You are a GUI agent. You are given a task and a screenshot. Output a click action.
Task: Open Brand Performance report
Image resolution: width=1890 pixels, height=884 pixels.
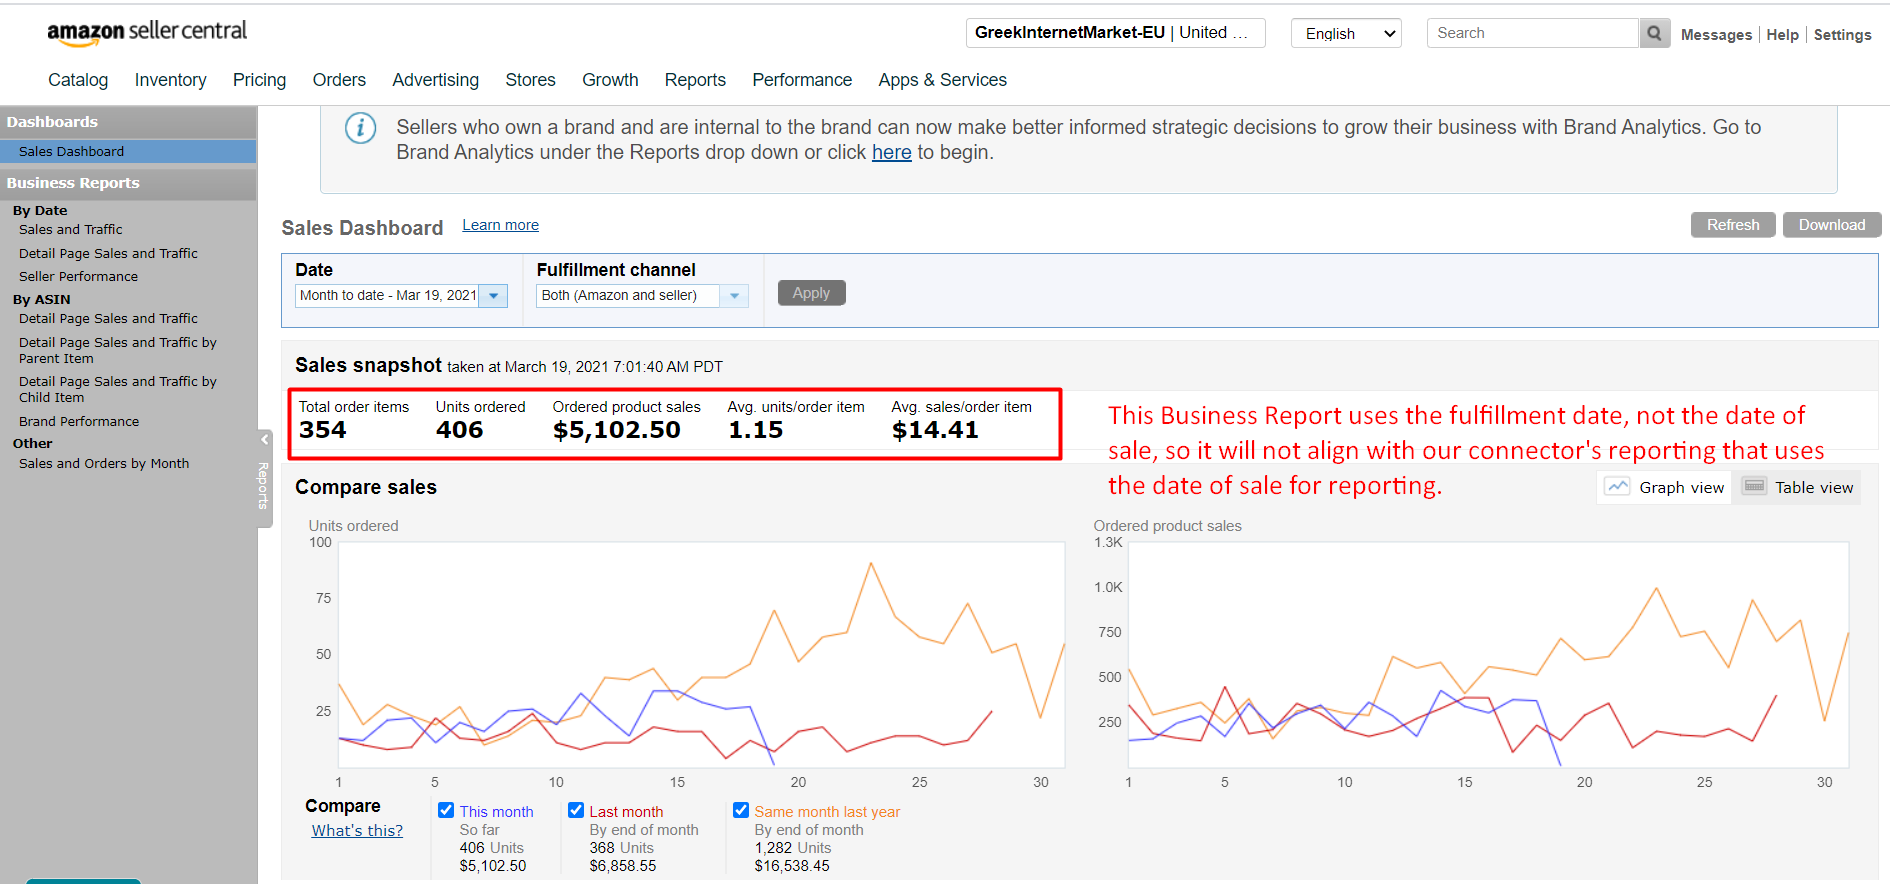[79, 421]
